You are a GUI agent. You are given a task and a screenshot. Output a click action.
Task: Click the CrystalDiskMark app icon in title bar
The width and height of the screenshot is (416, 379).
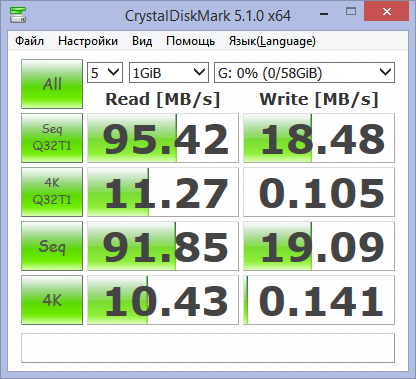point(18,15)
